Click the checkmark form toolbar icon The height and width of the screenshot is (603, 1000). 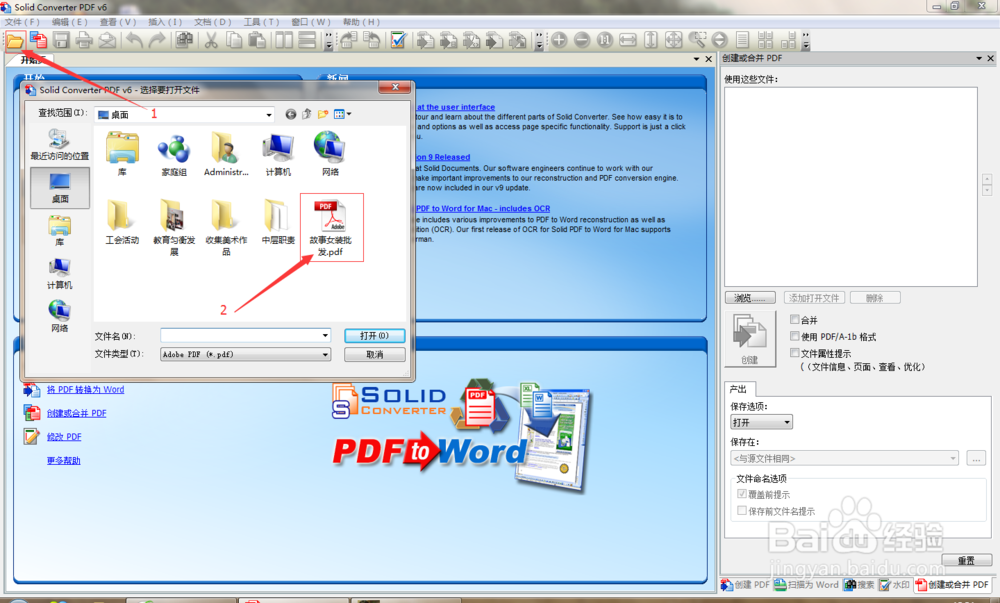pos(399,41)
